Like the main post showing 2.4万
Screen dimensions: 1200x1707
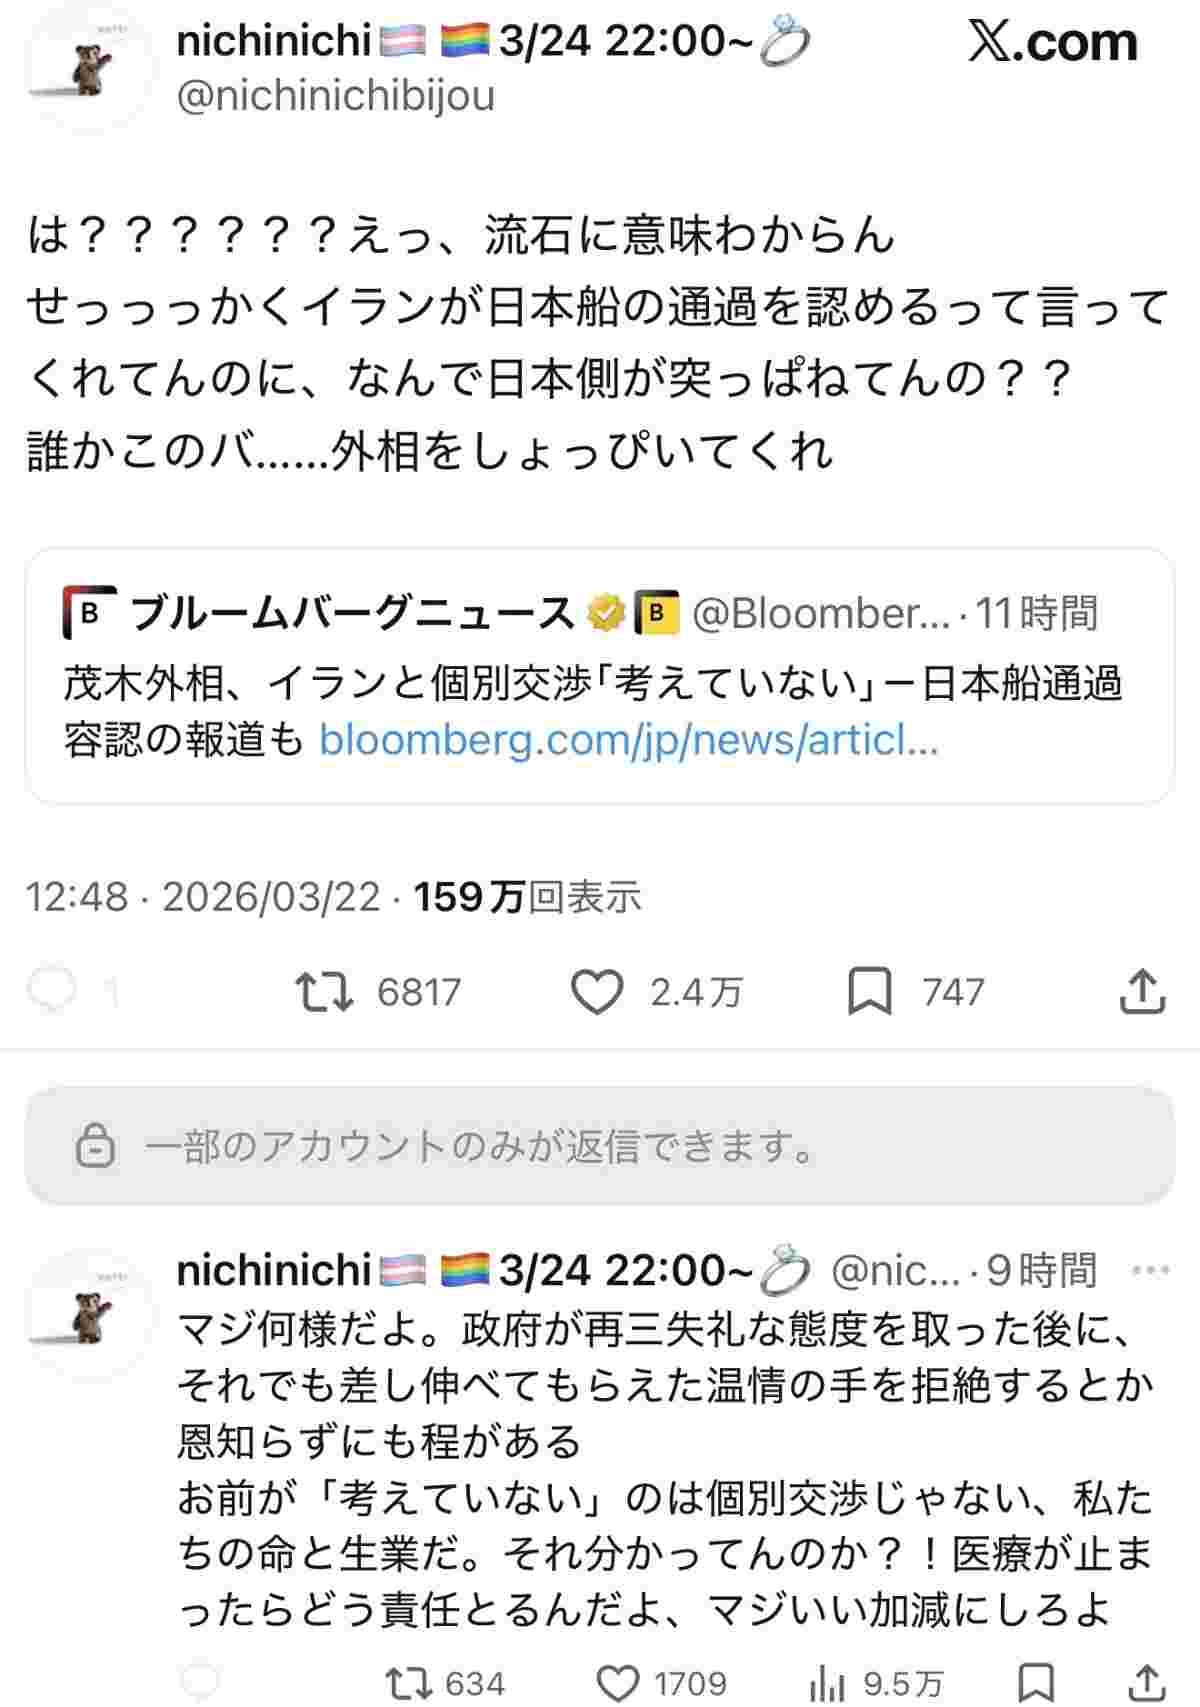pyautogui.click(x=597, y=991)
